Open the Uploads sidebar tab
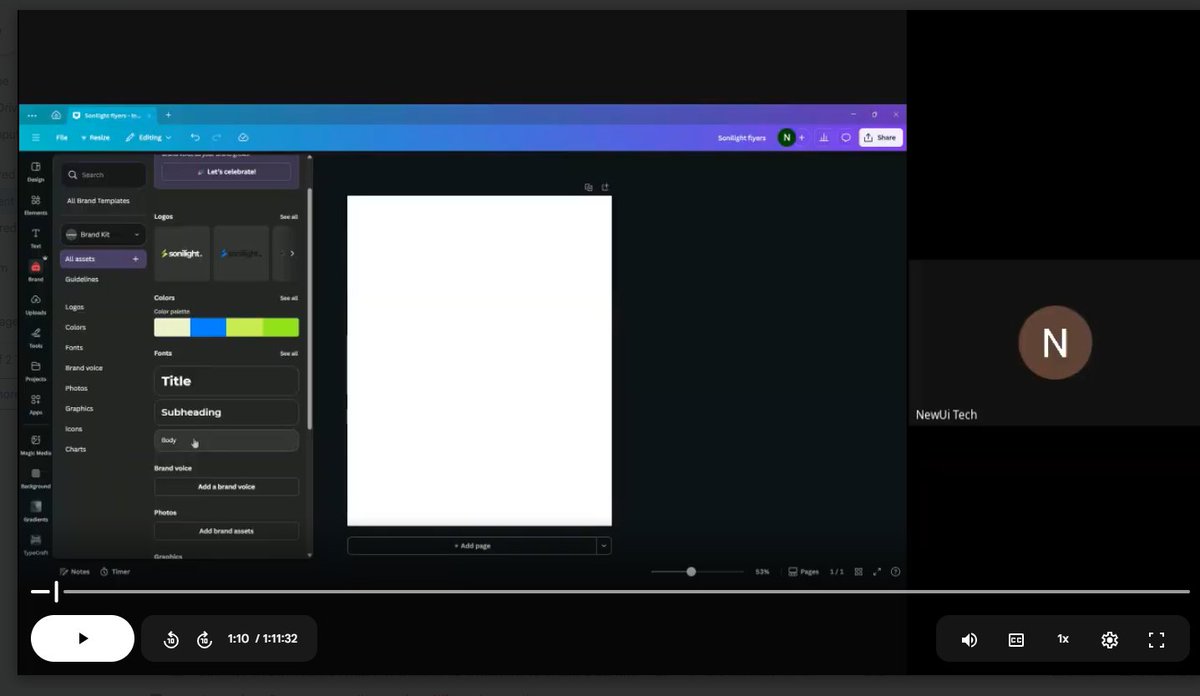The image size is (1200, 696). click(x=36, y=304)
